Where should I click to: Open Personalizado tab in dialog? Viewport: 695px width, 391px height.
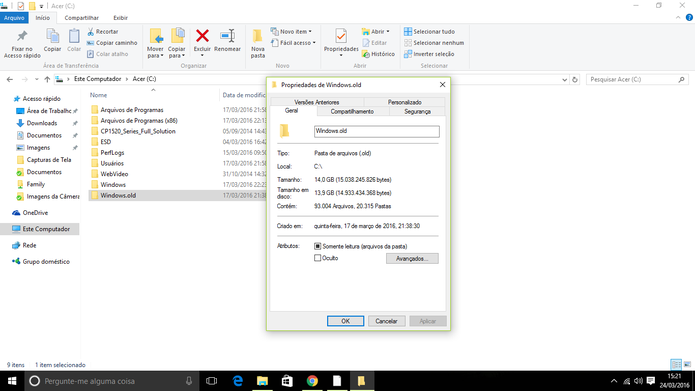coord(404,102)
